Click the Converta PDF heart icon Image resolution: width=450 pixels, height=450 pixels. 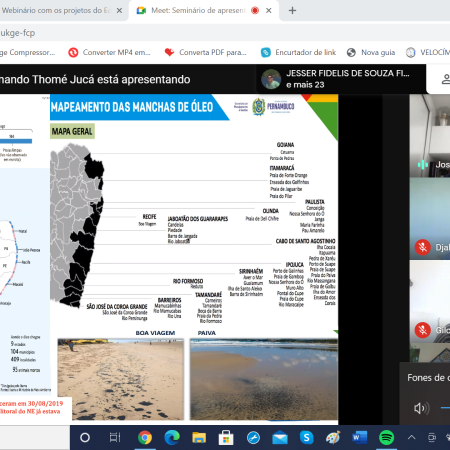169,52
